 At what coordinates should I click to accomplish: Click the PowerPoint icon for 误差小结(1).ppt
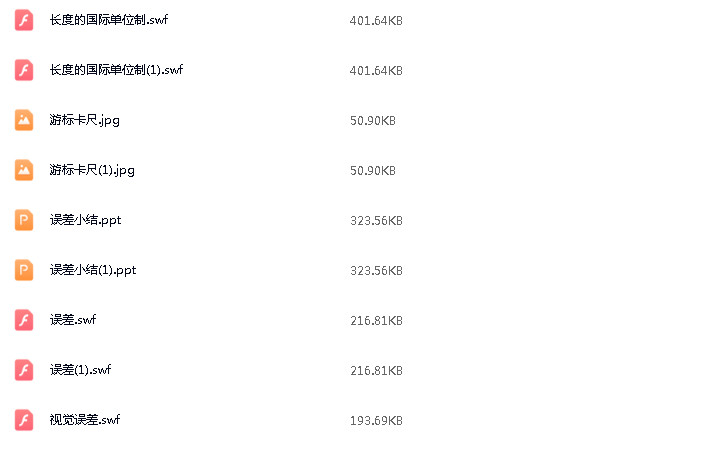tap(24, 270)
